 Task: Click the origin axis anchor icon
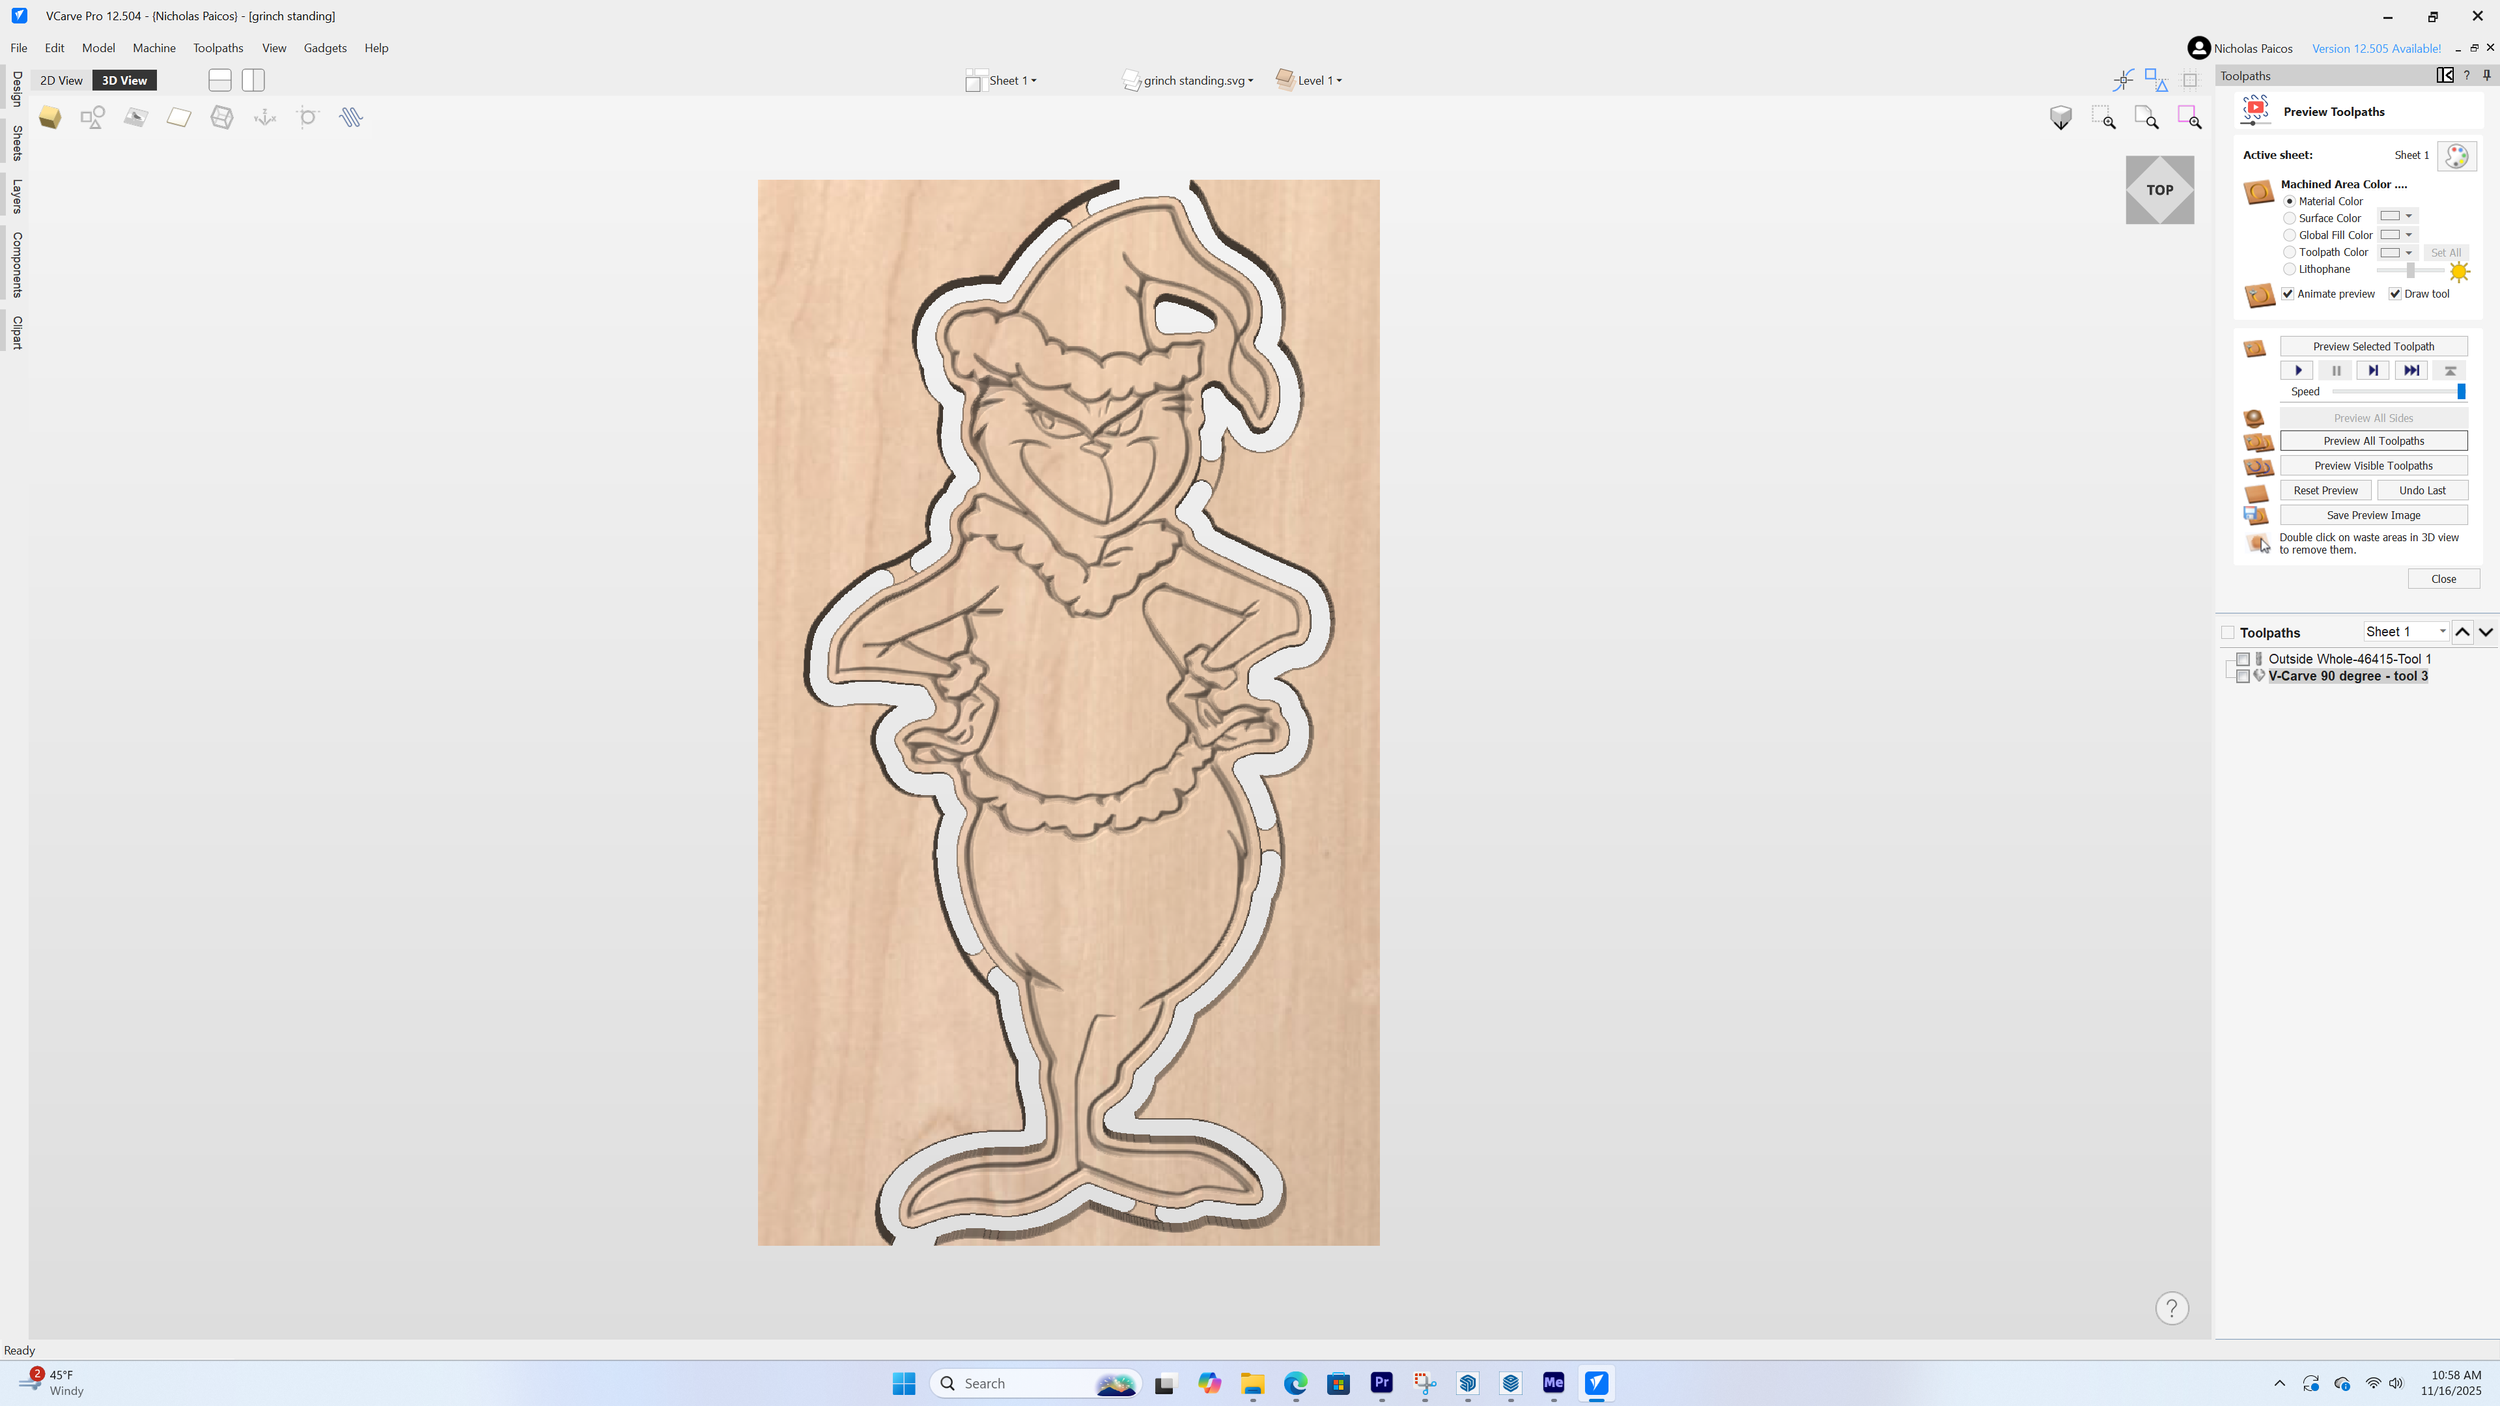click(x=265, y=118)
